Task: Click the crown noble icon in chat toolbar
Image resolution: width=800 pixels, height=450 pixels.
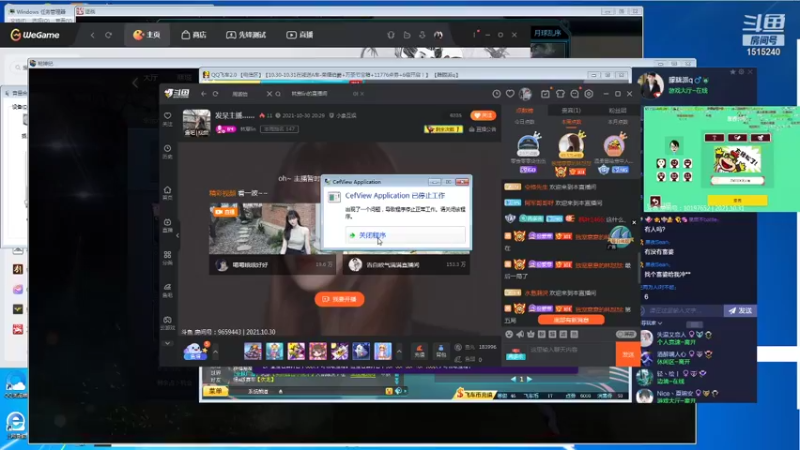Action: coord(531,334)
